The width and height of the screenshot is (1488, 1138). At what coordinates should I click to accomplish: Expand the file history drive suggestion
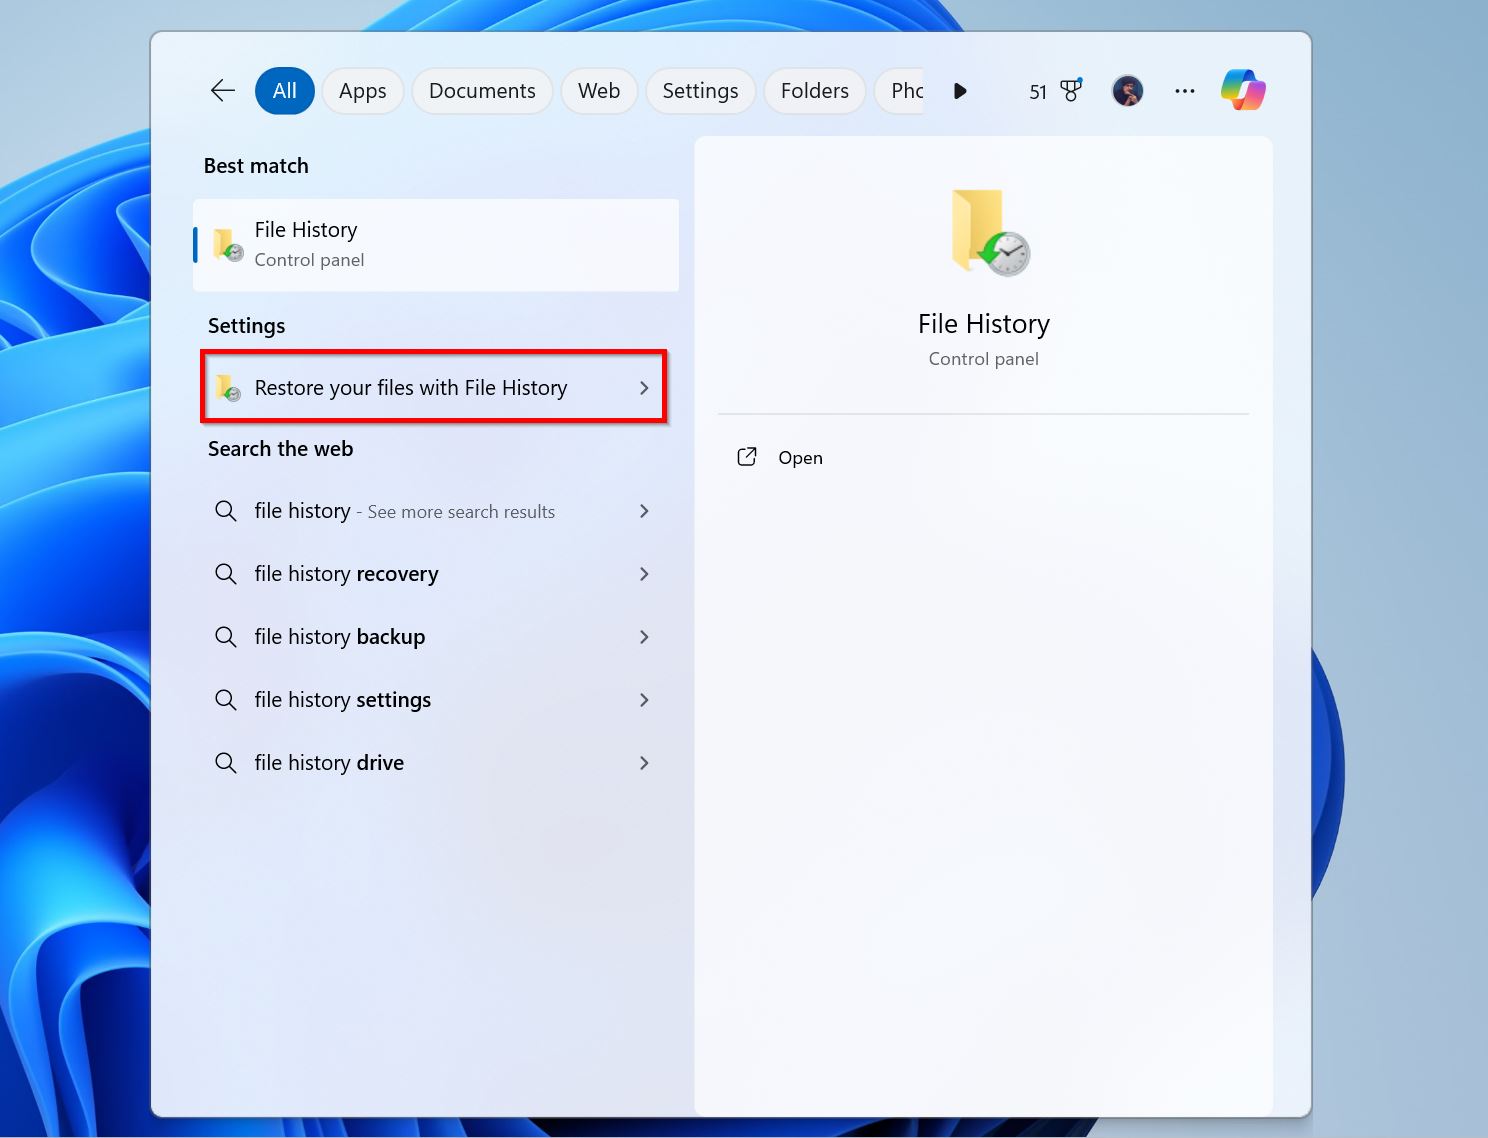[x=645, y=763]
